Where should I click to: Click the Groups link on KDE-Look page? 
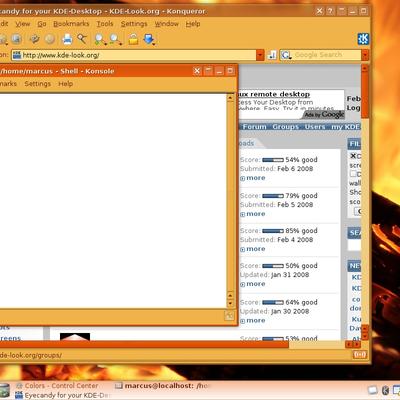click(286, 127)
